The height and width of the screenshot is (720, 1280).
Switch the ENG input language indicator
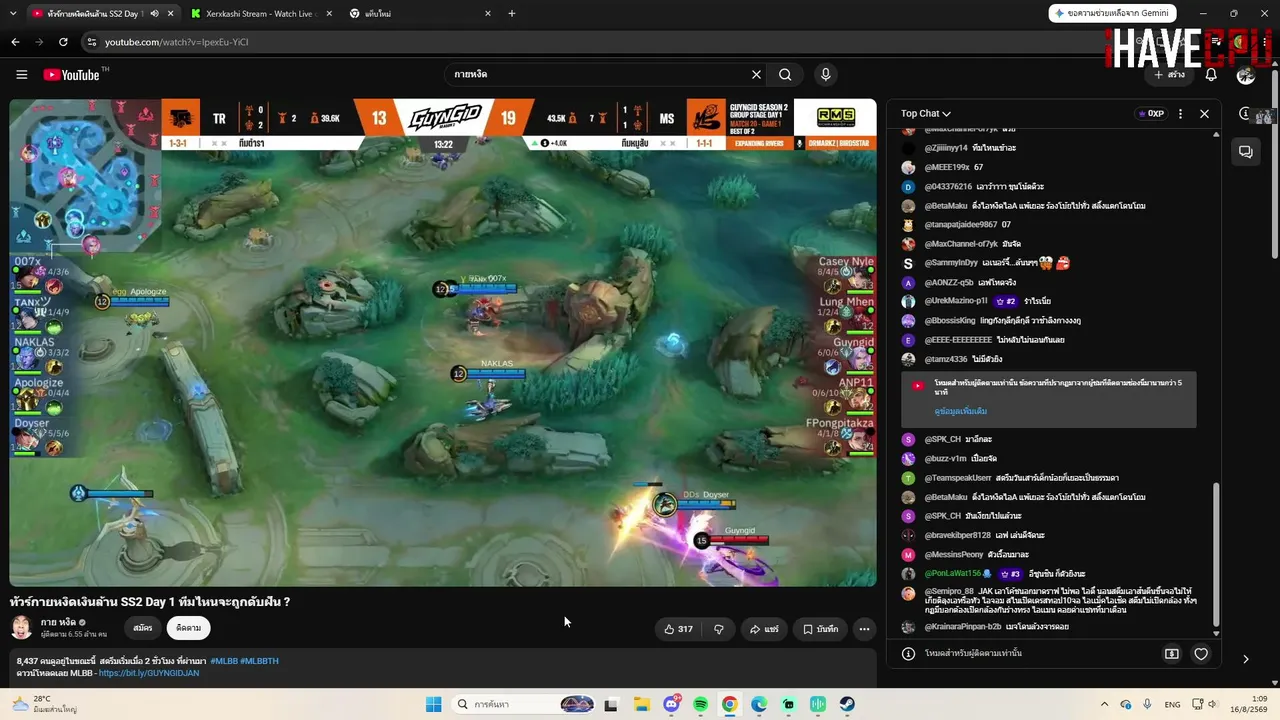pos(1172,704)
